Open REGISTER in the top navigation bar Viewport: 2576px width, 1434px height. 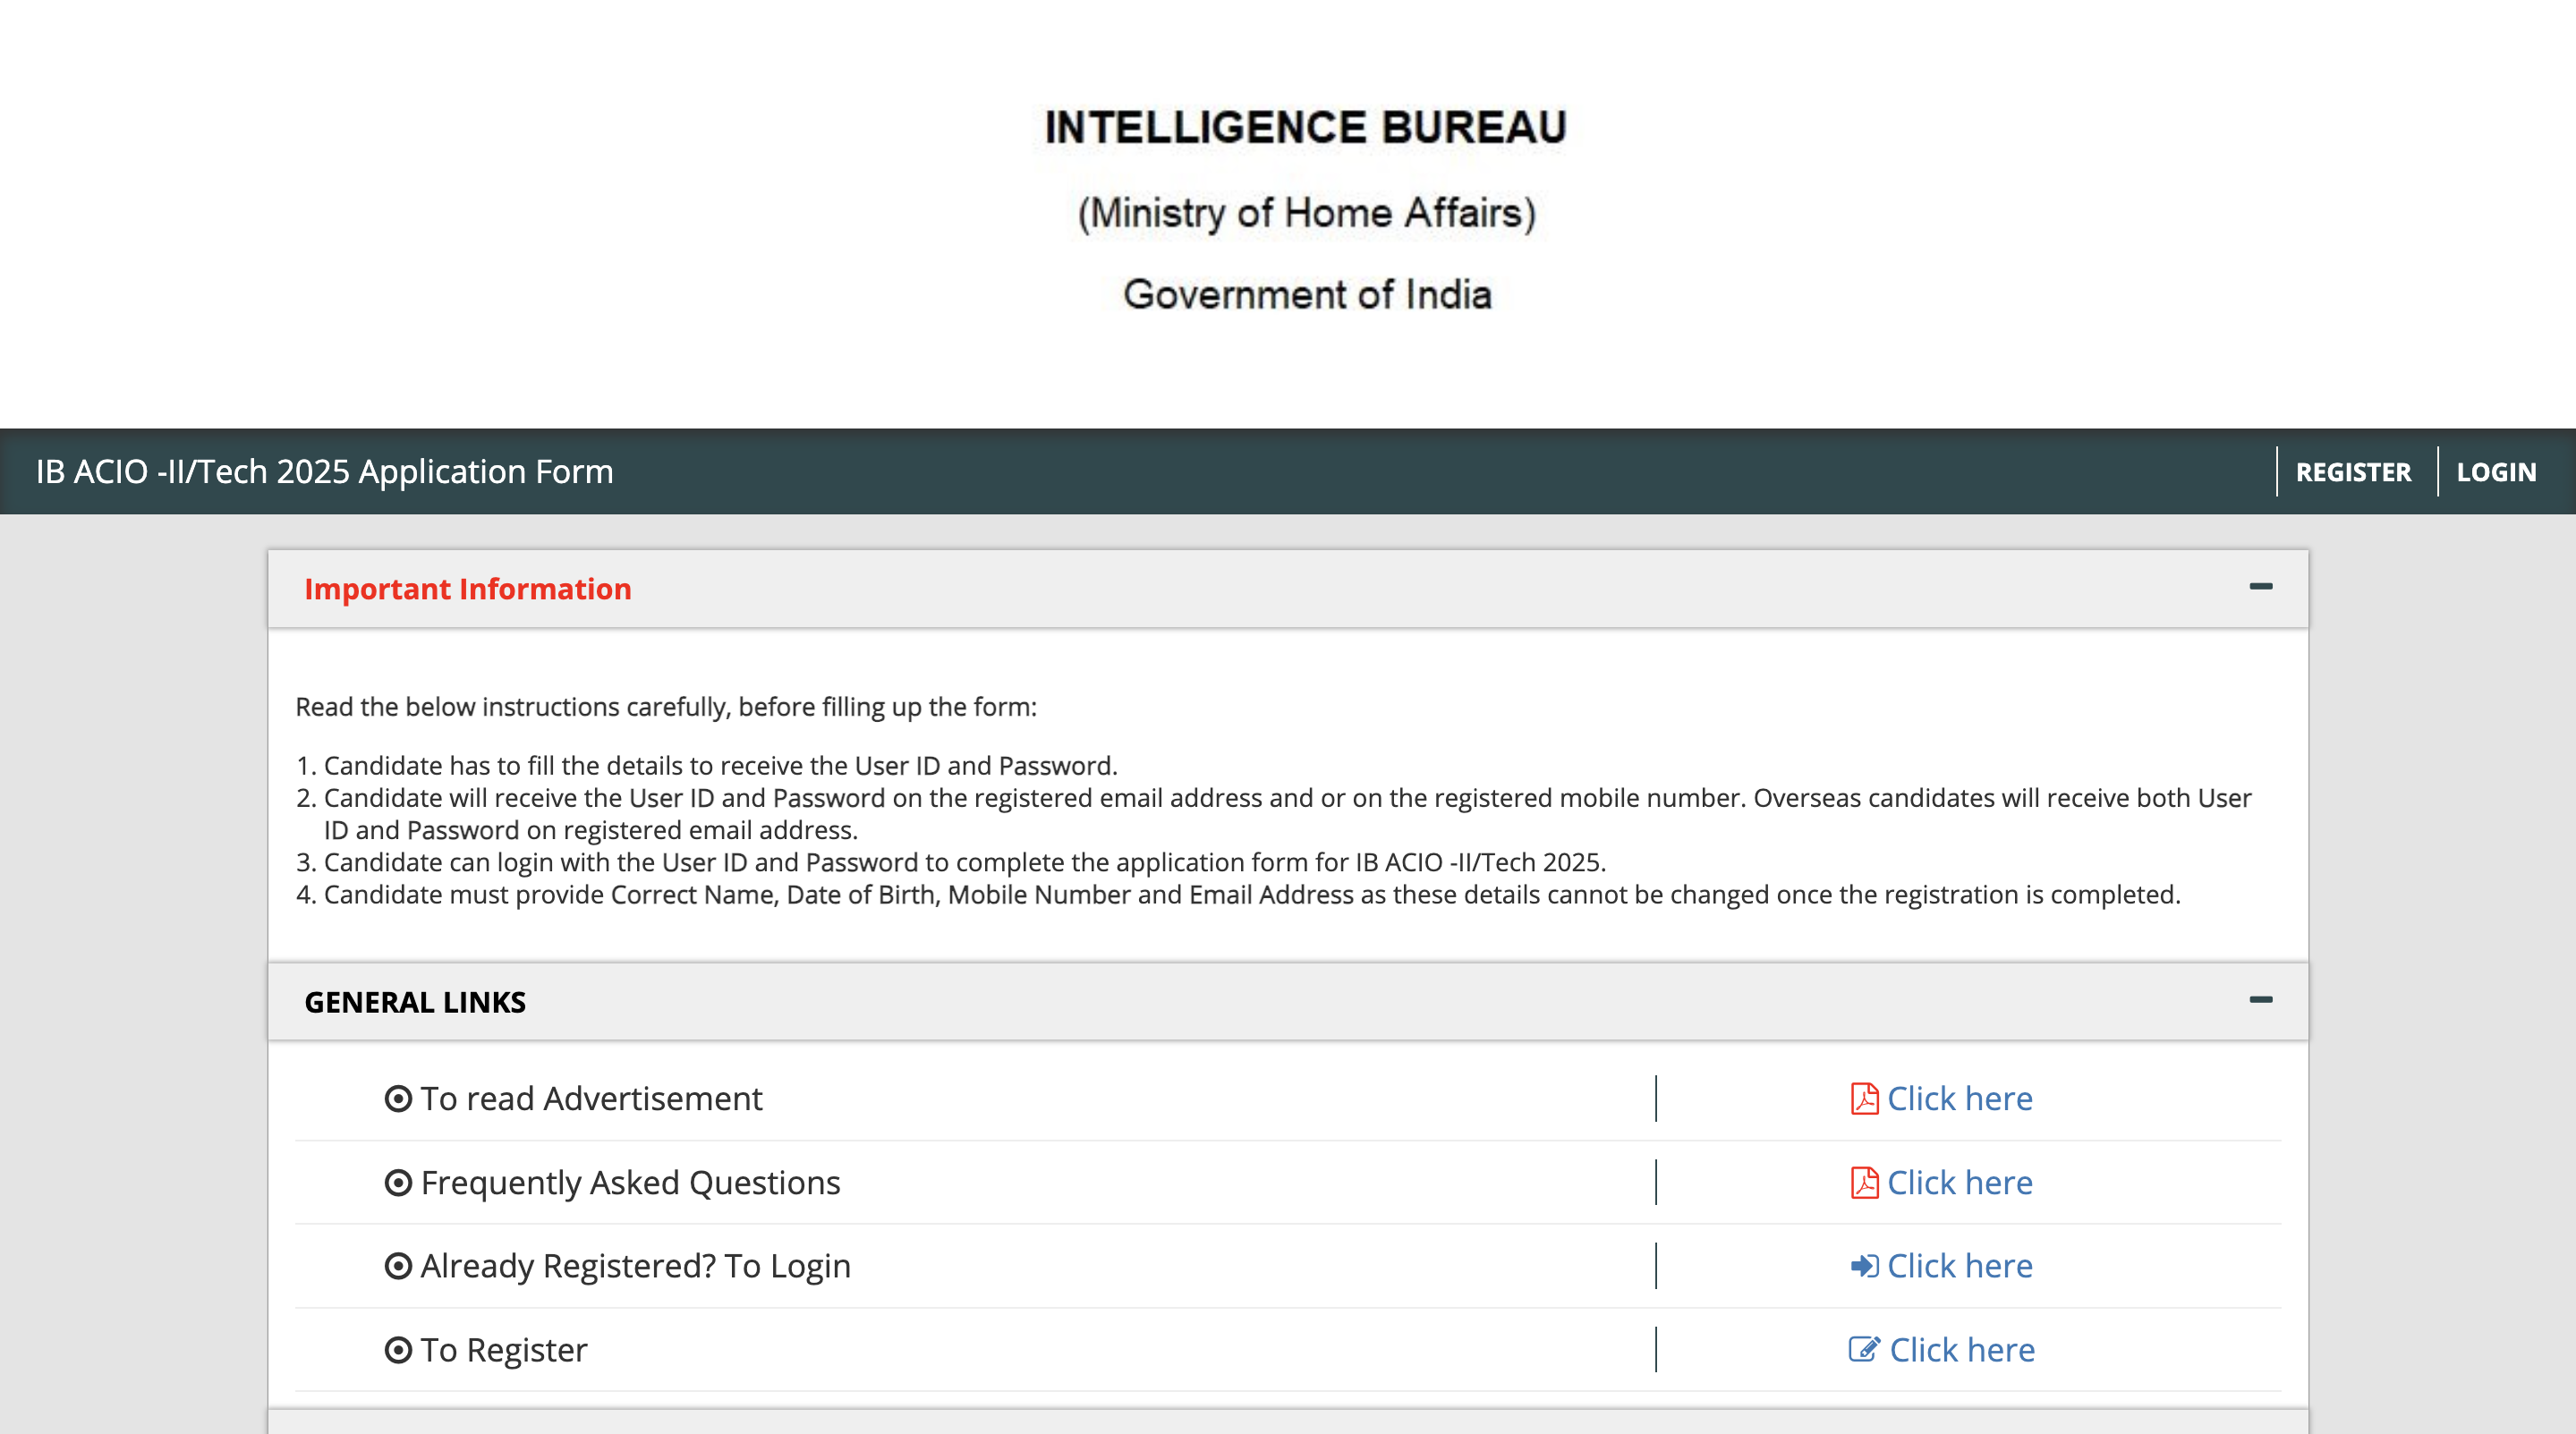click(2353, 472)
